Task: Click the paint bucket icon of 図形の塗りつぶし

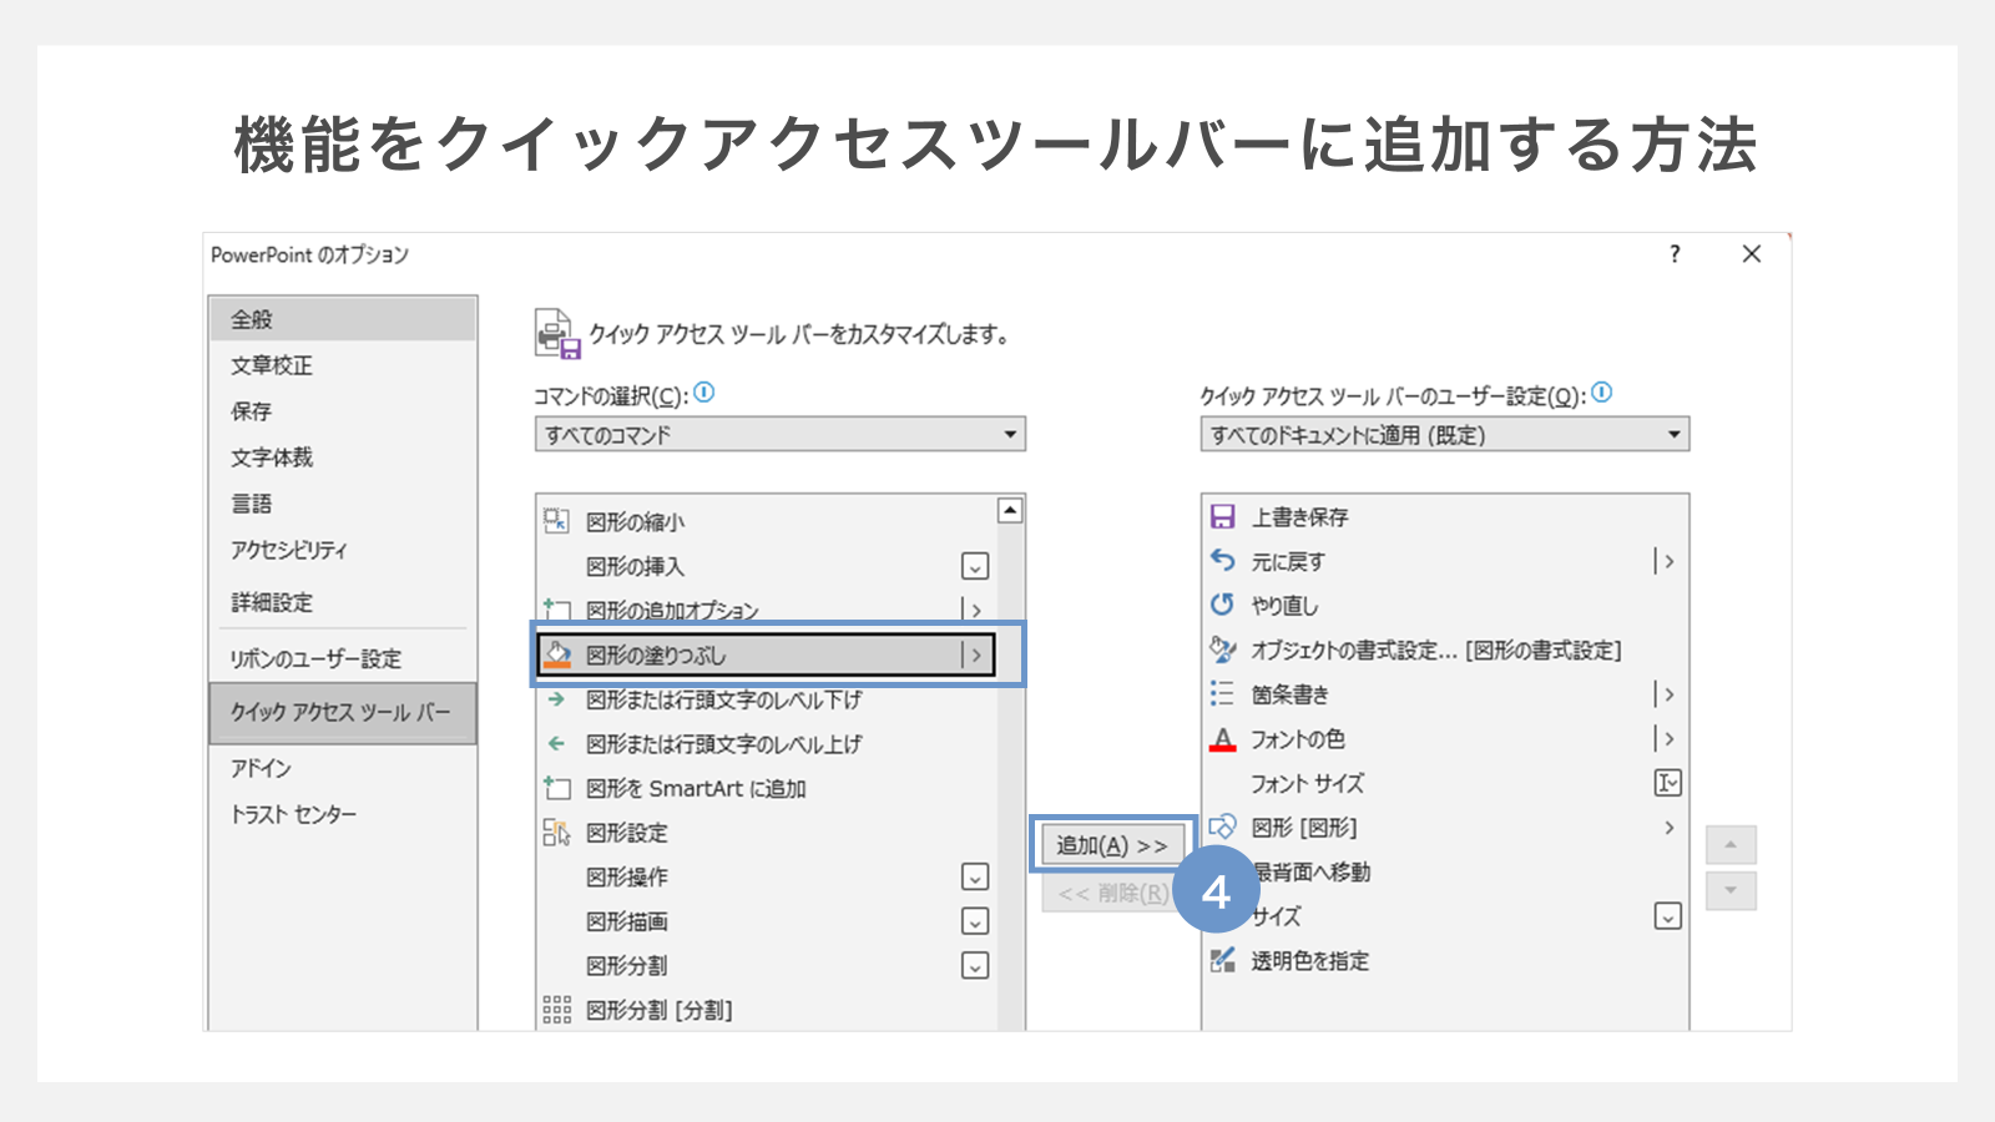Action: 557,654
